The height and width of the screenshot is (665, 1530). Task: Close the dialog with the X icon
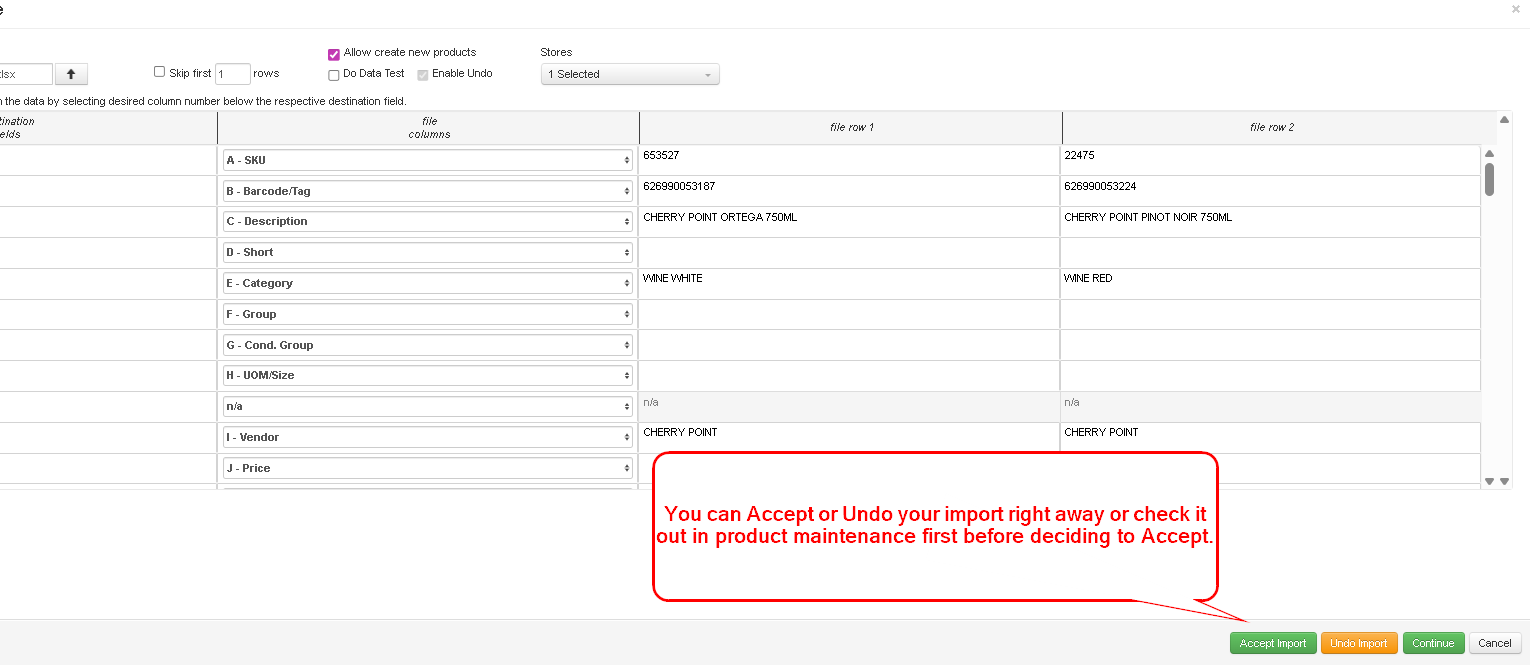pos(1516,9)
